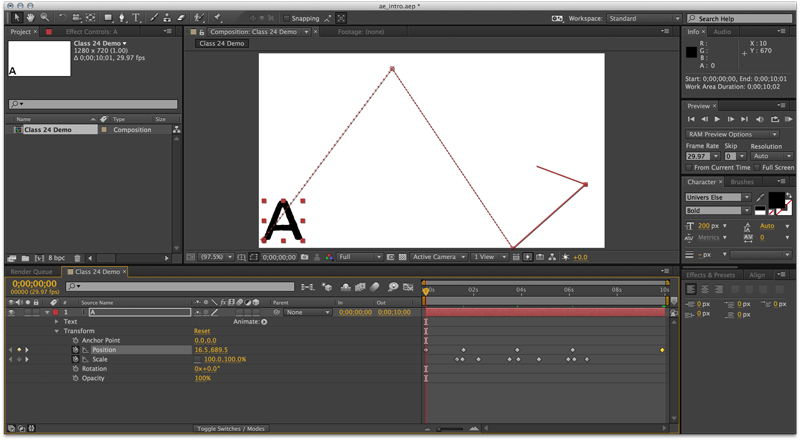Toggle the transparency grid icon
Viewport: 800px width, 440px height.
(x=403, y=257)
